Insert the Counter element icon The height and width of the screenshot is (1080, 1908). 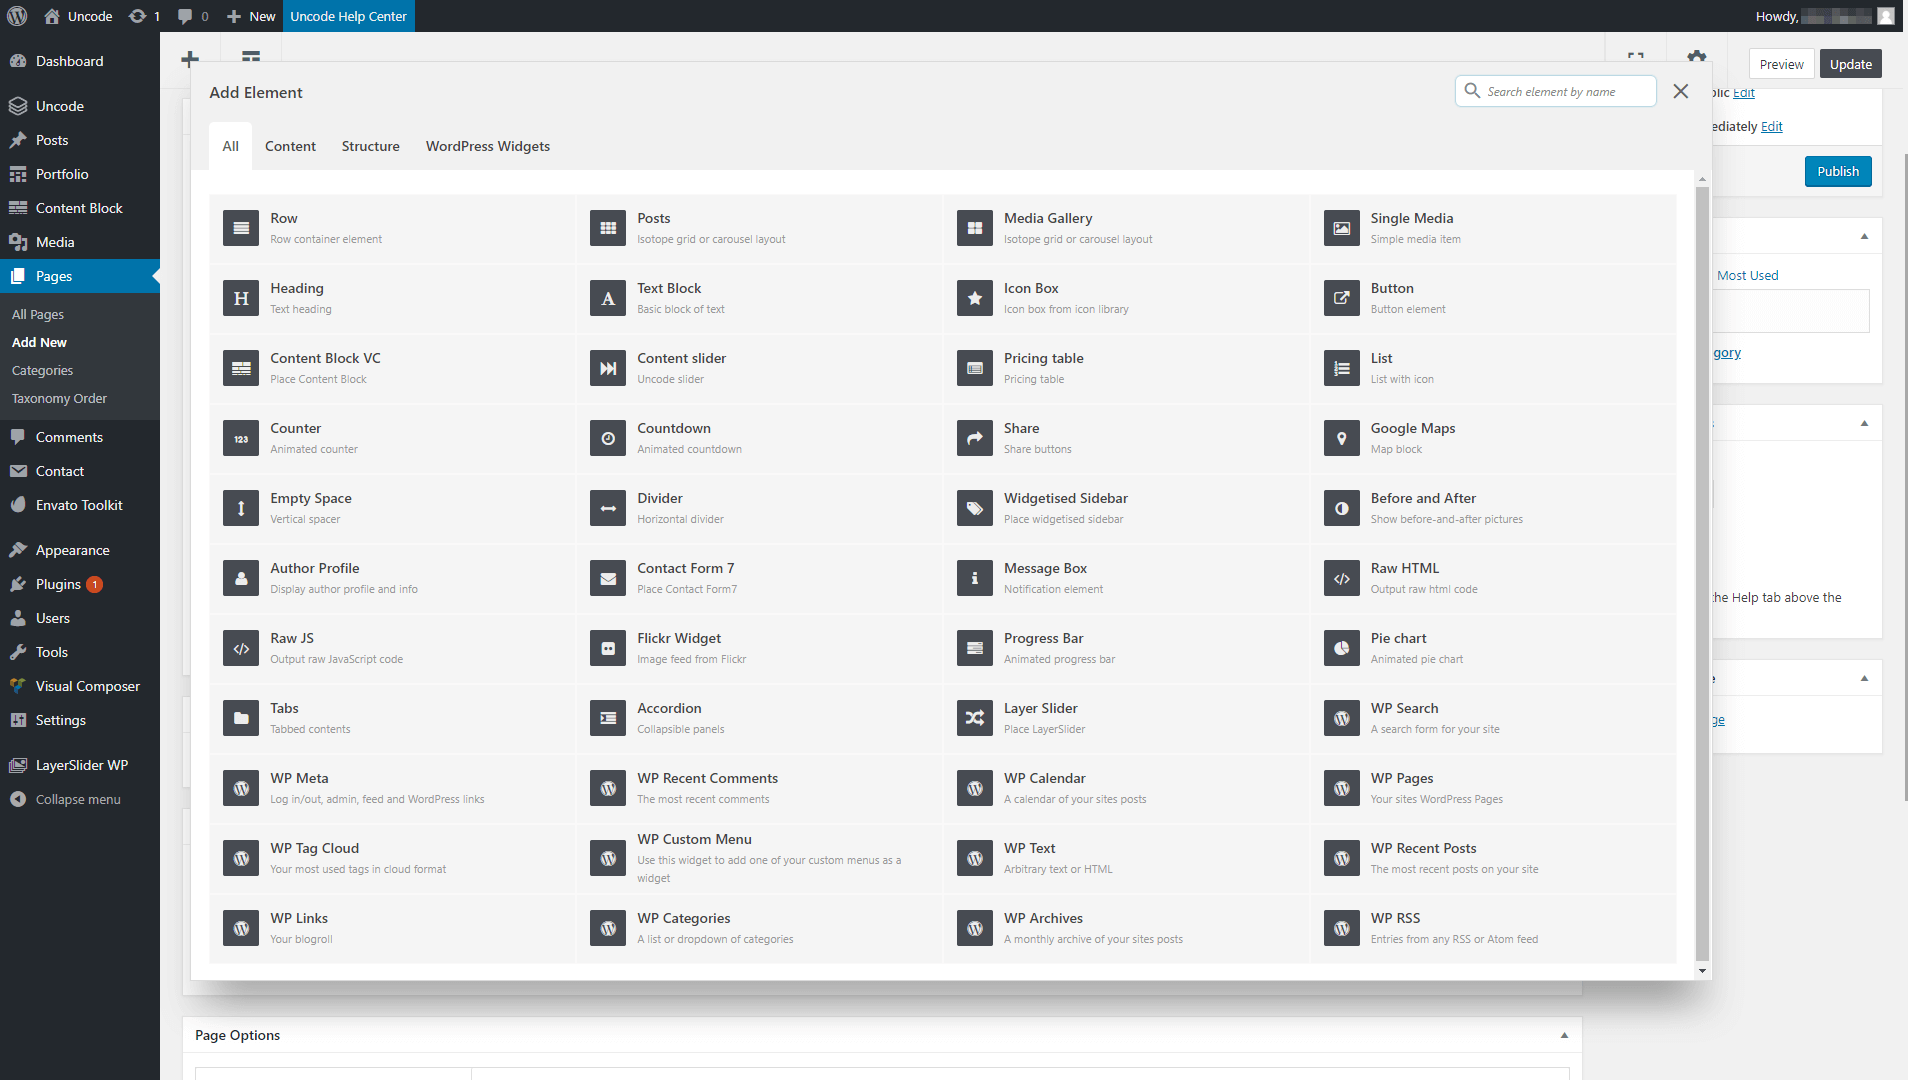241,438
